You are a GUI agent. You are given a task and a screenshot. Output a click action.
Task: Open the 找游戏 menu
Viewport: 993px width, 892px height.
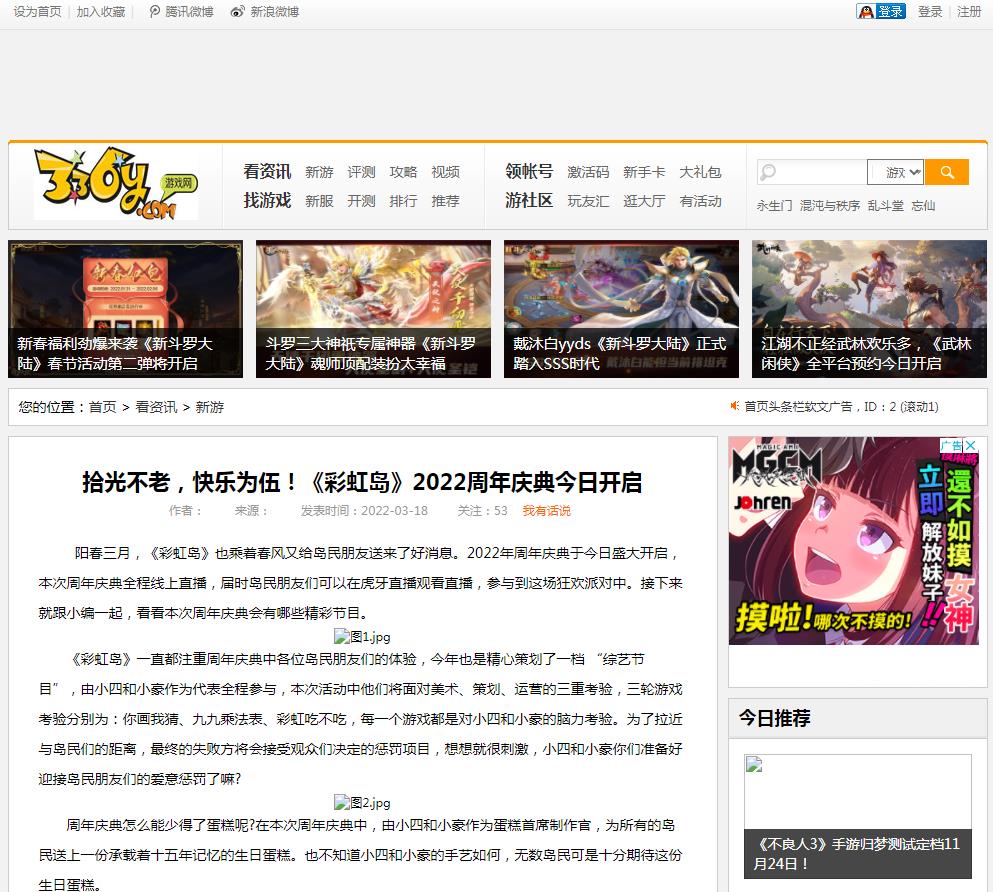pos(267,201)
